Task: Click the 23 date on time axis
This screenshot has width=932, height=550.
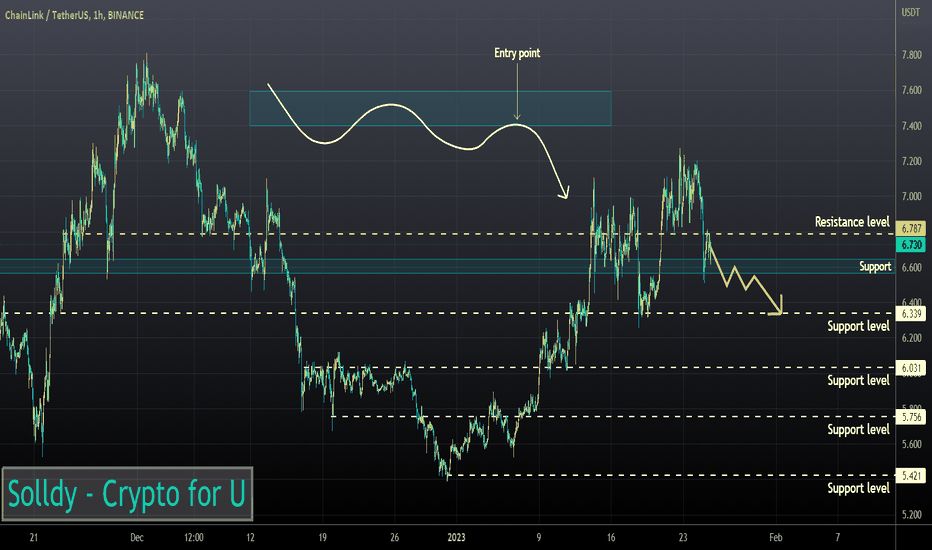Action: click(683, 538)
